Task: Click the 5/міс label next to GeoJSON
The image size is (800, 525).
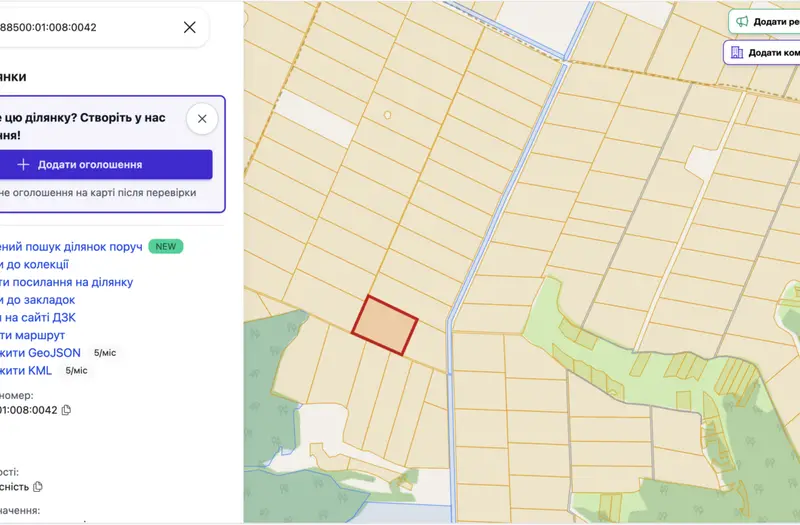Action: tap(105, 353)
